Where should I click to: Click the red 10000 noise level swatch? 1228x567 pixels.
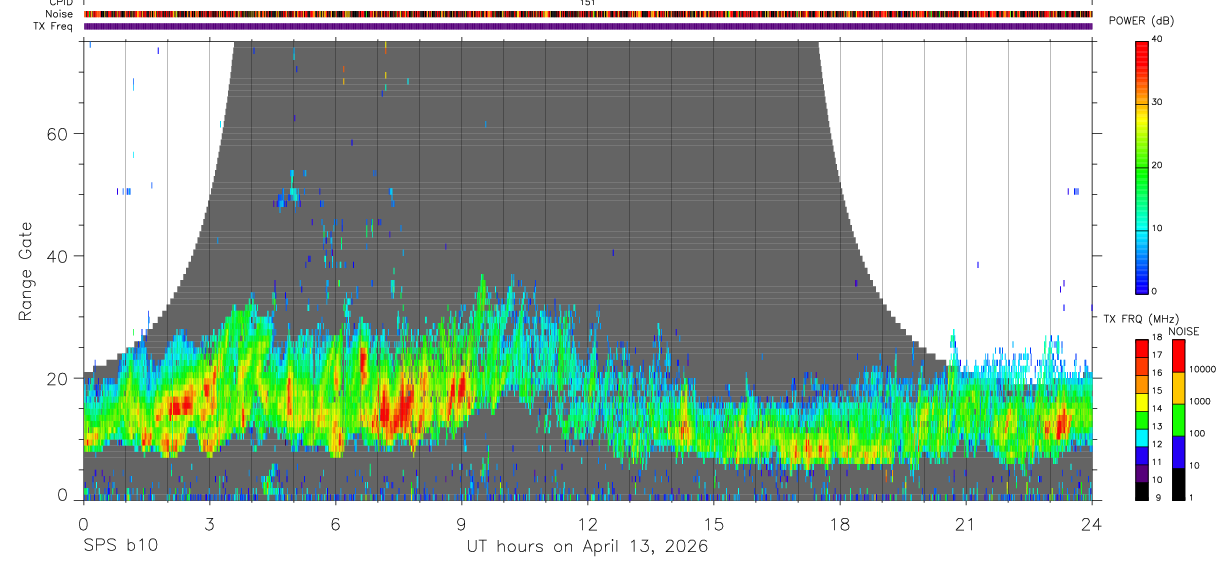point(1178,355)
